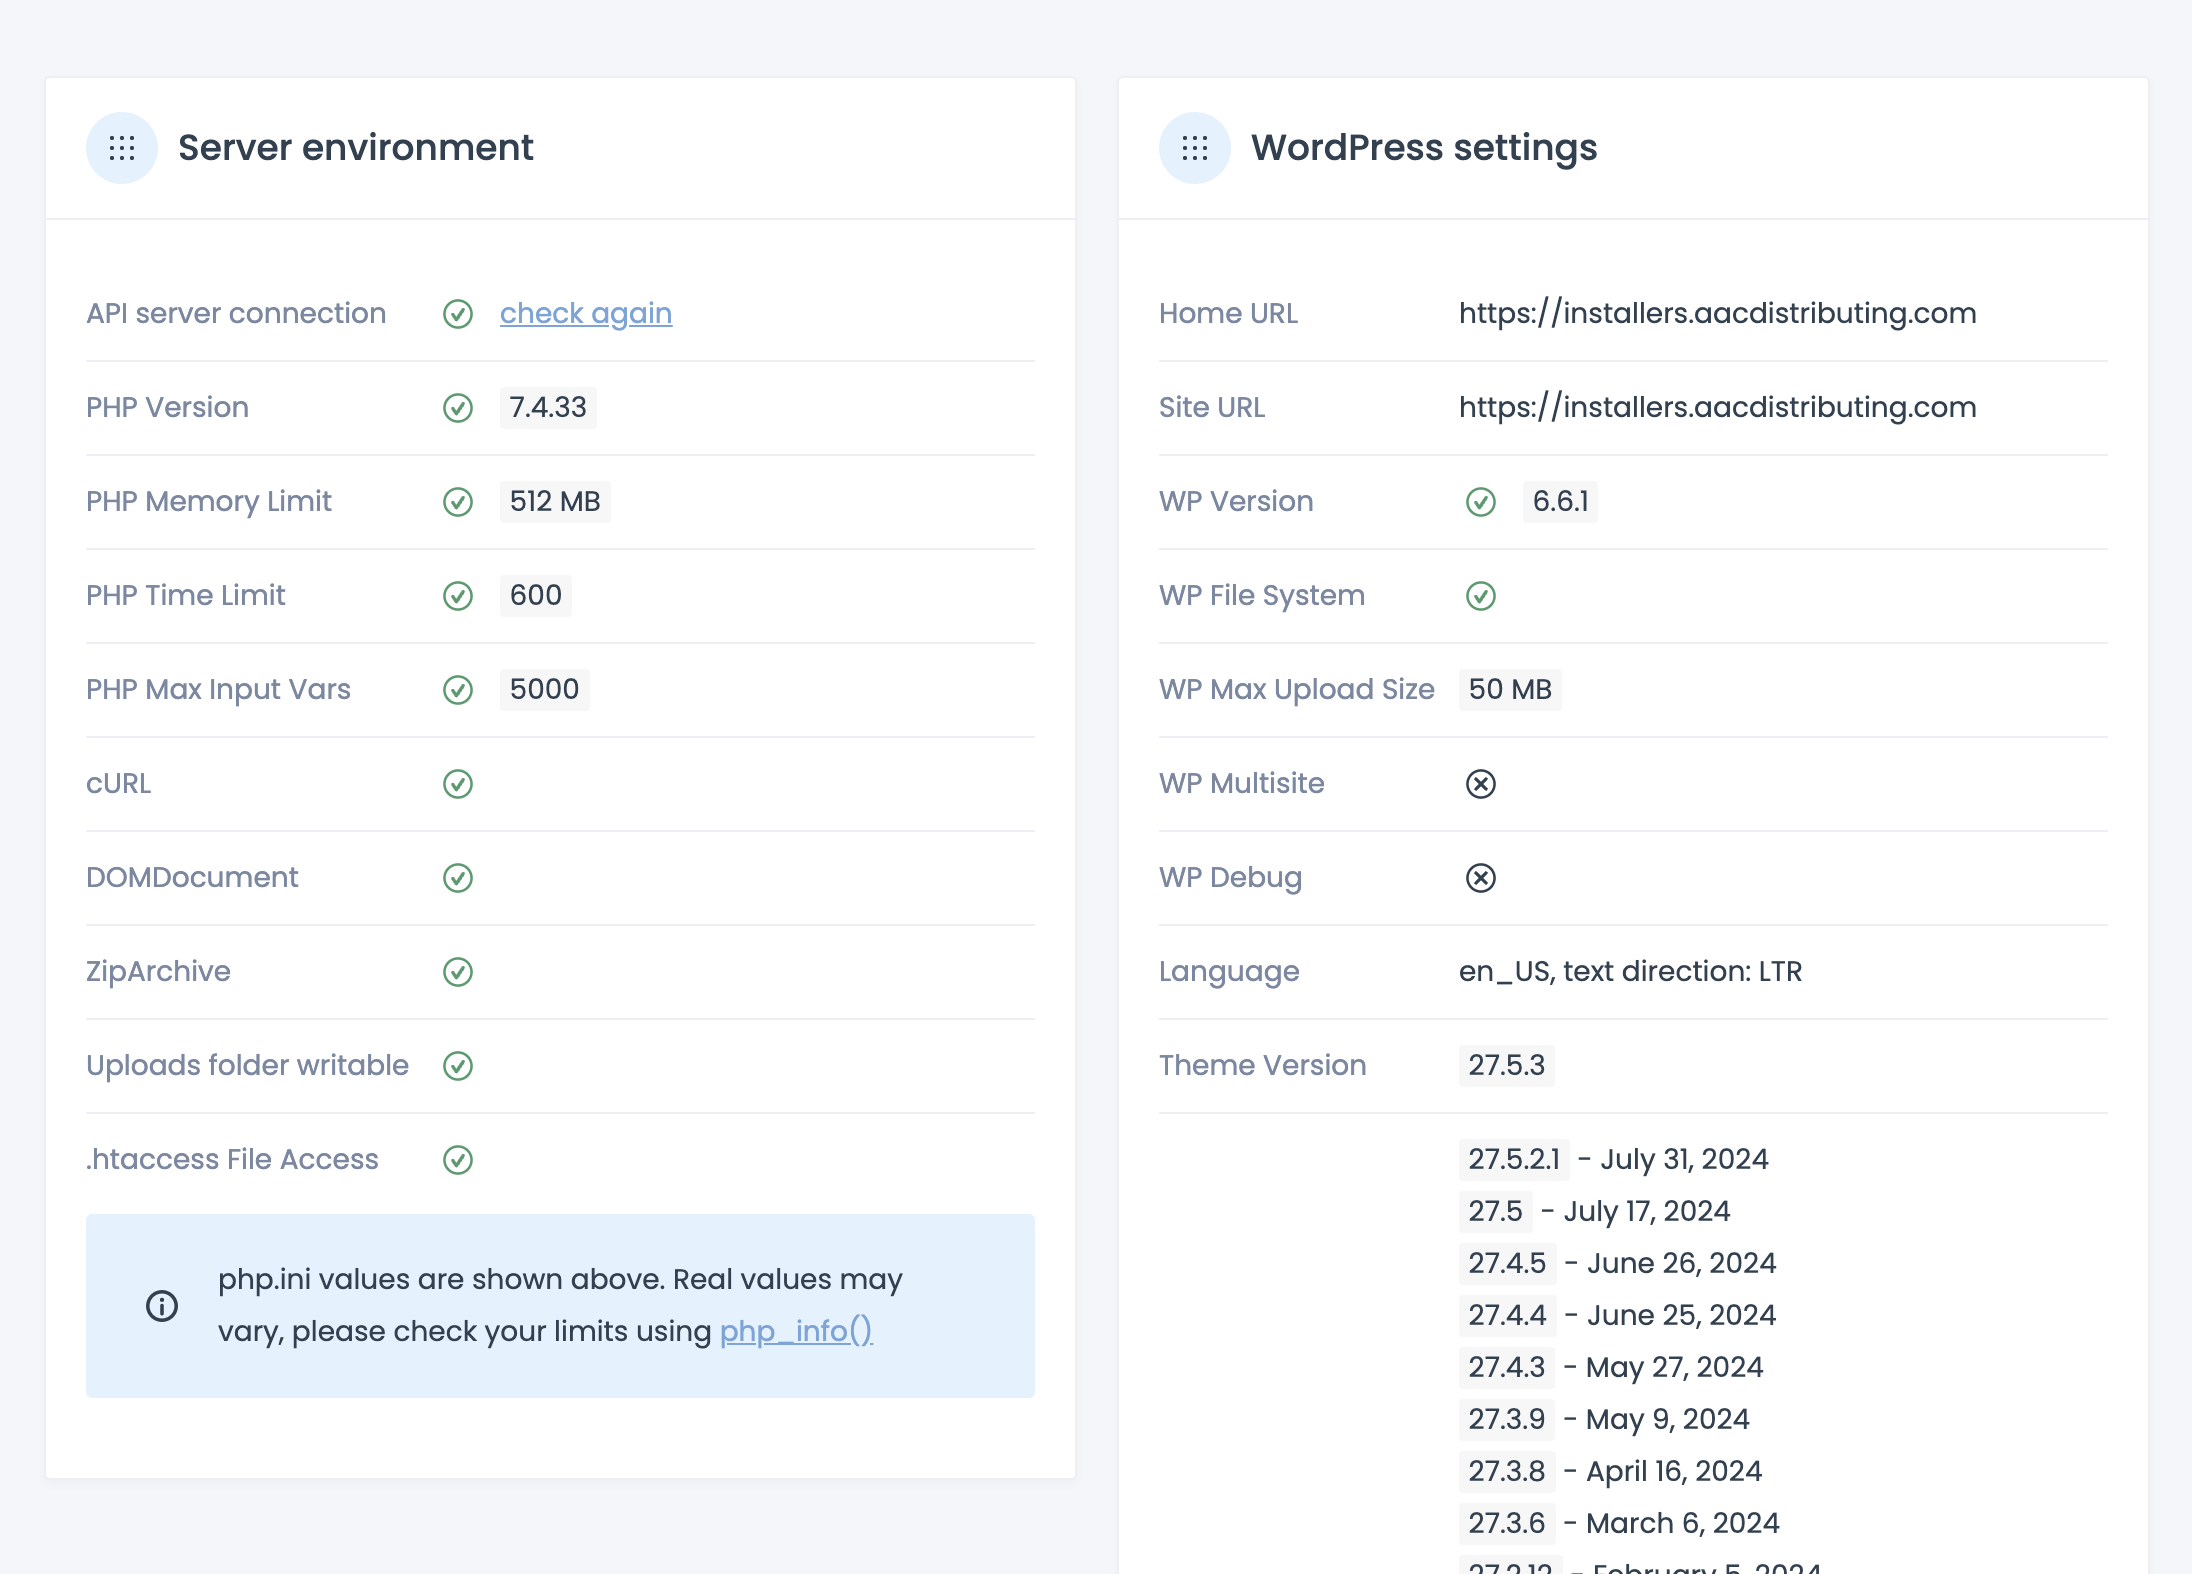Click the X icon beside WP Multisite

[1481, 784]
